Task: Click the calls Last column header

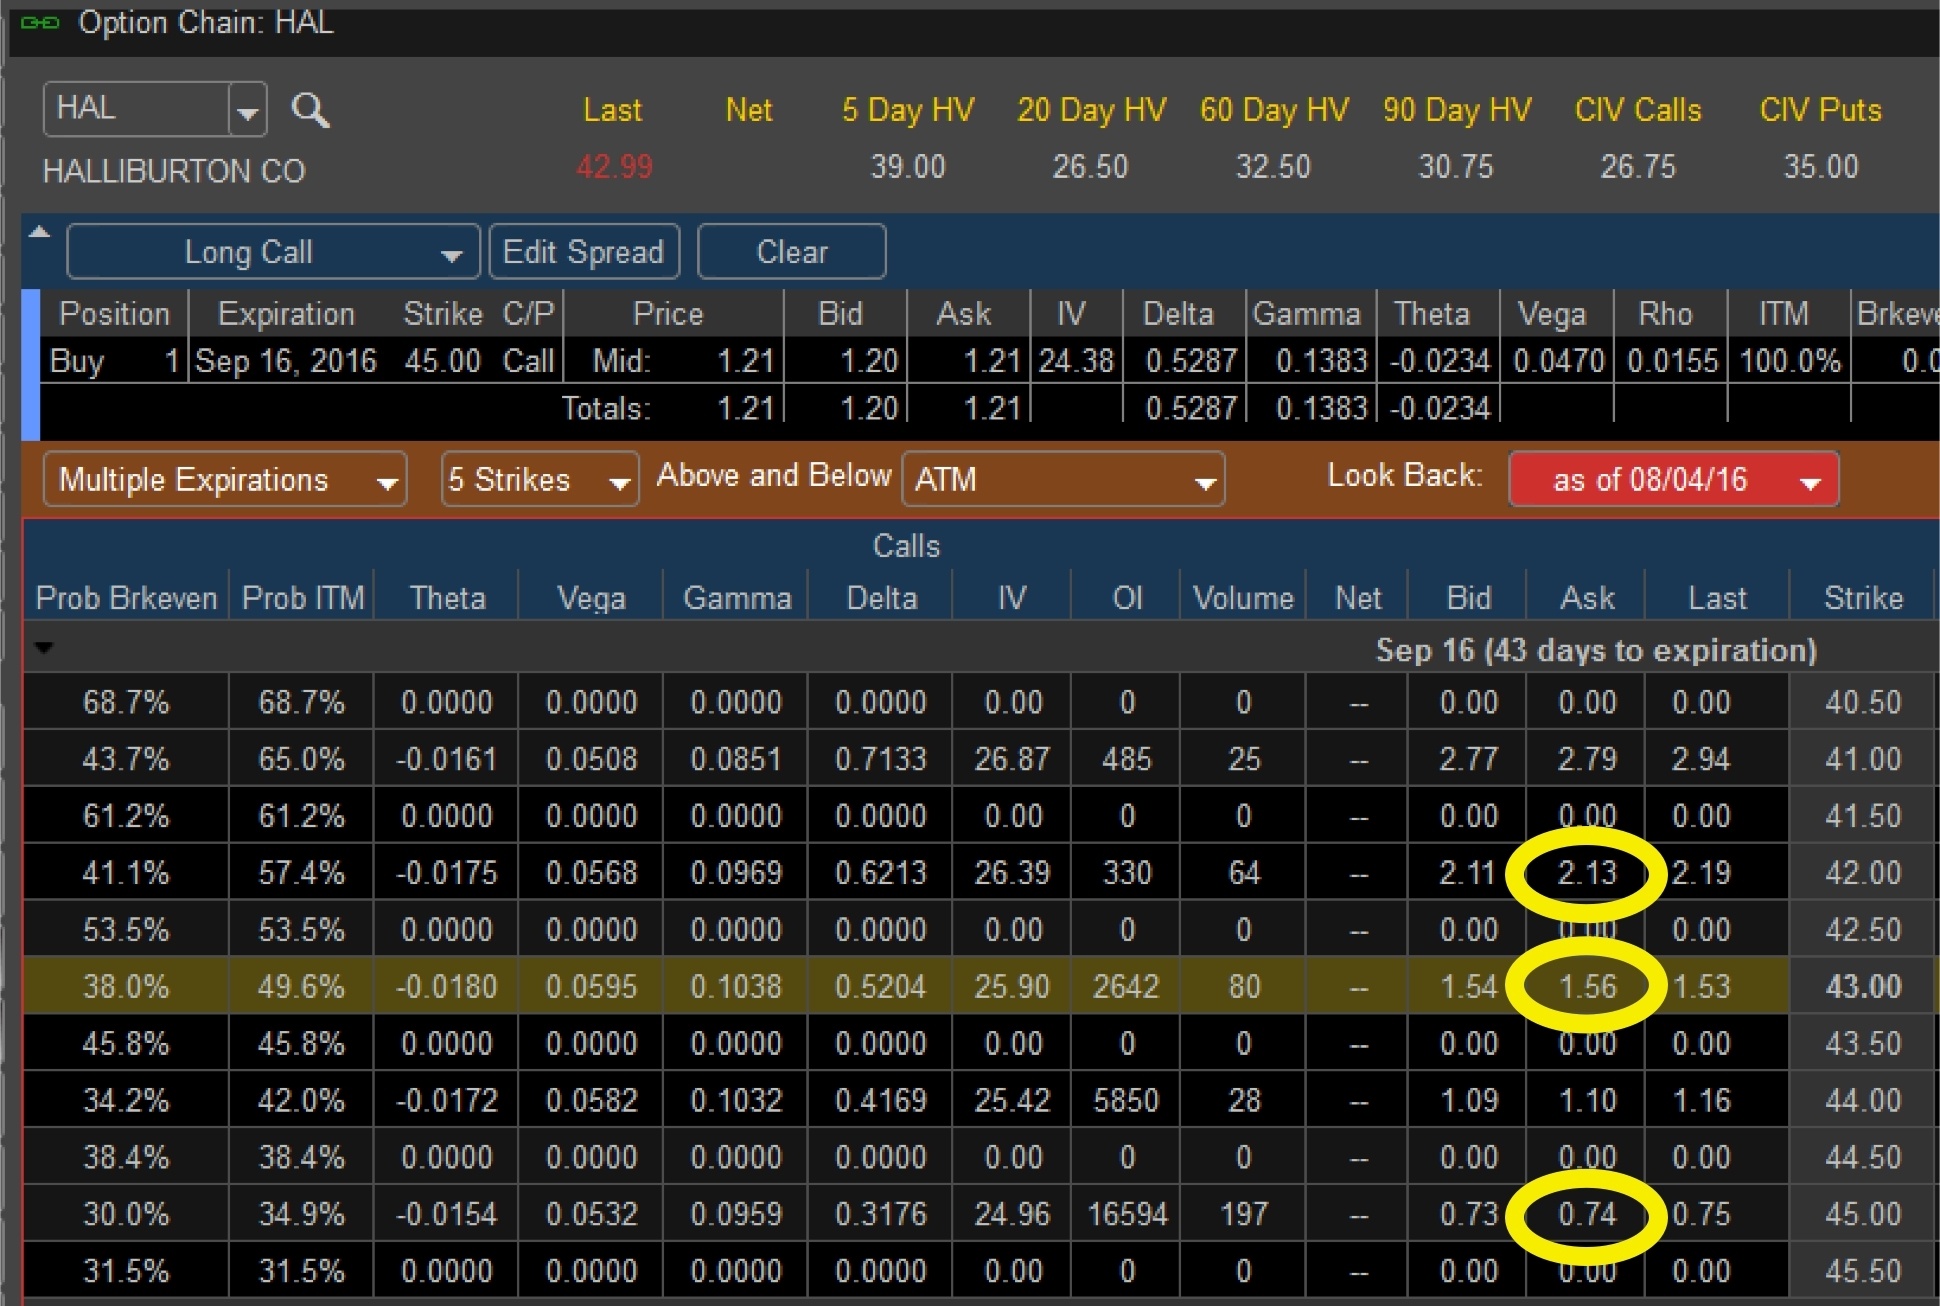Action: 1717,598
